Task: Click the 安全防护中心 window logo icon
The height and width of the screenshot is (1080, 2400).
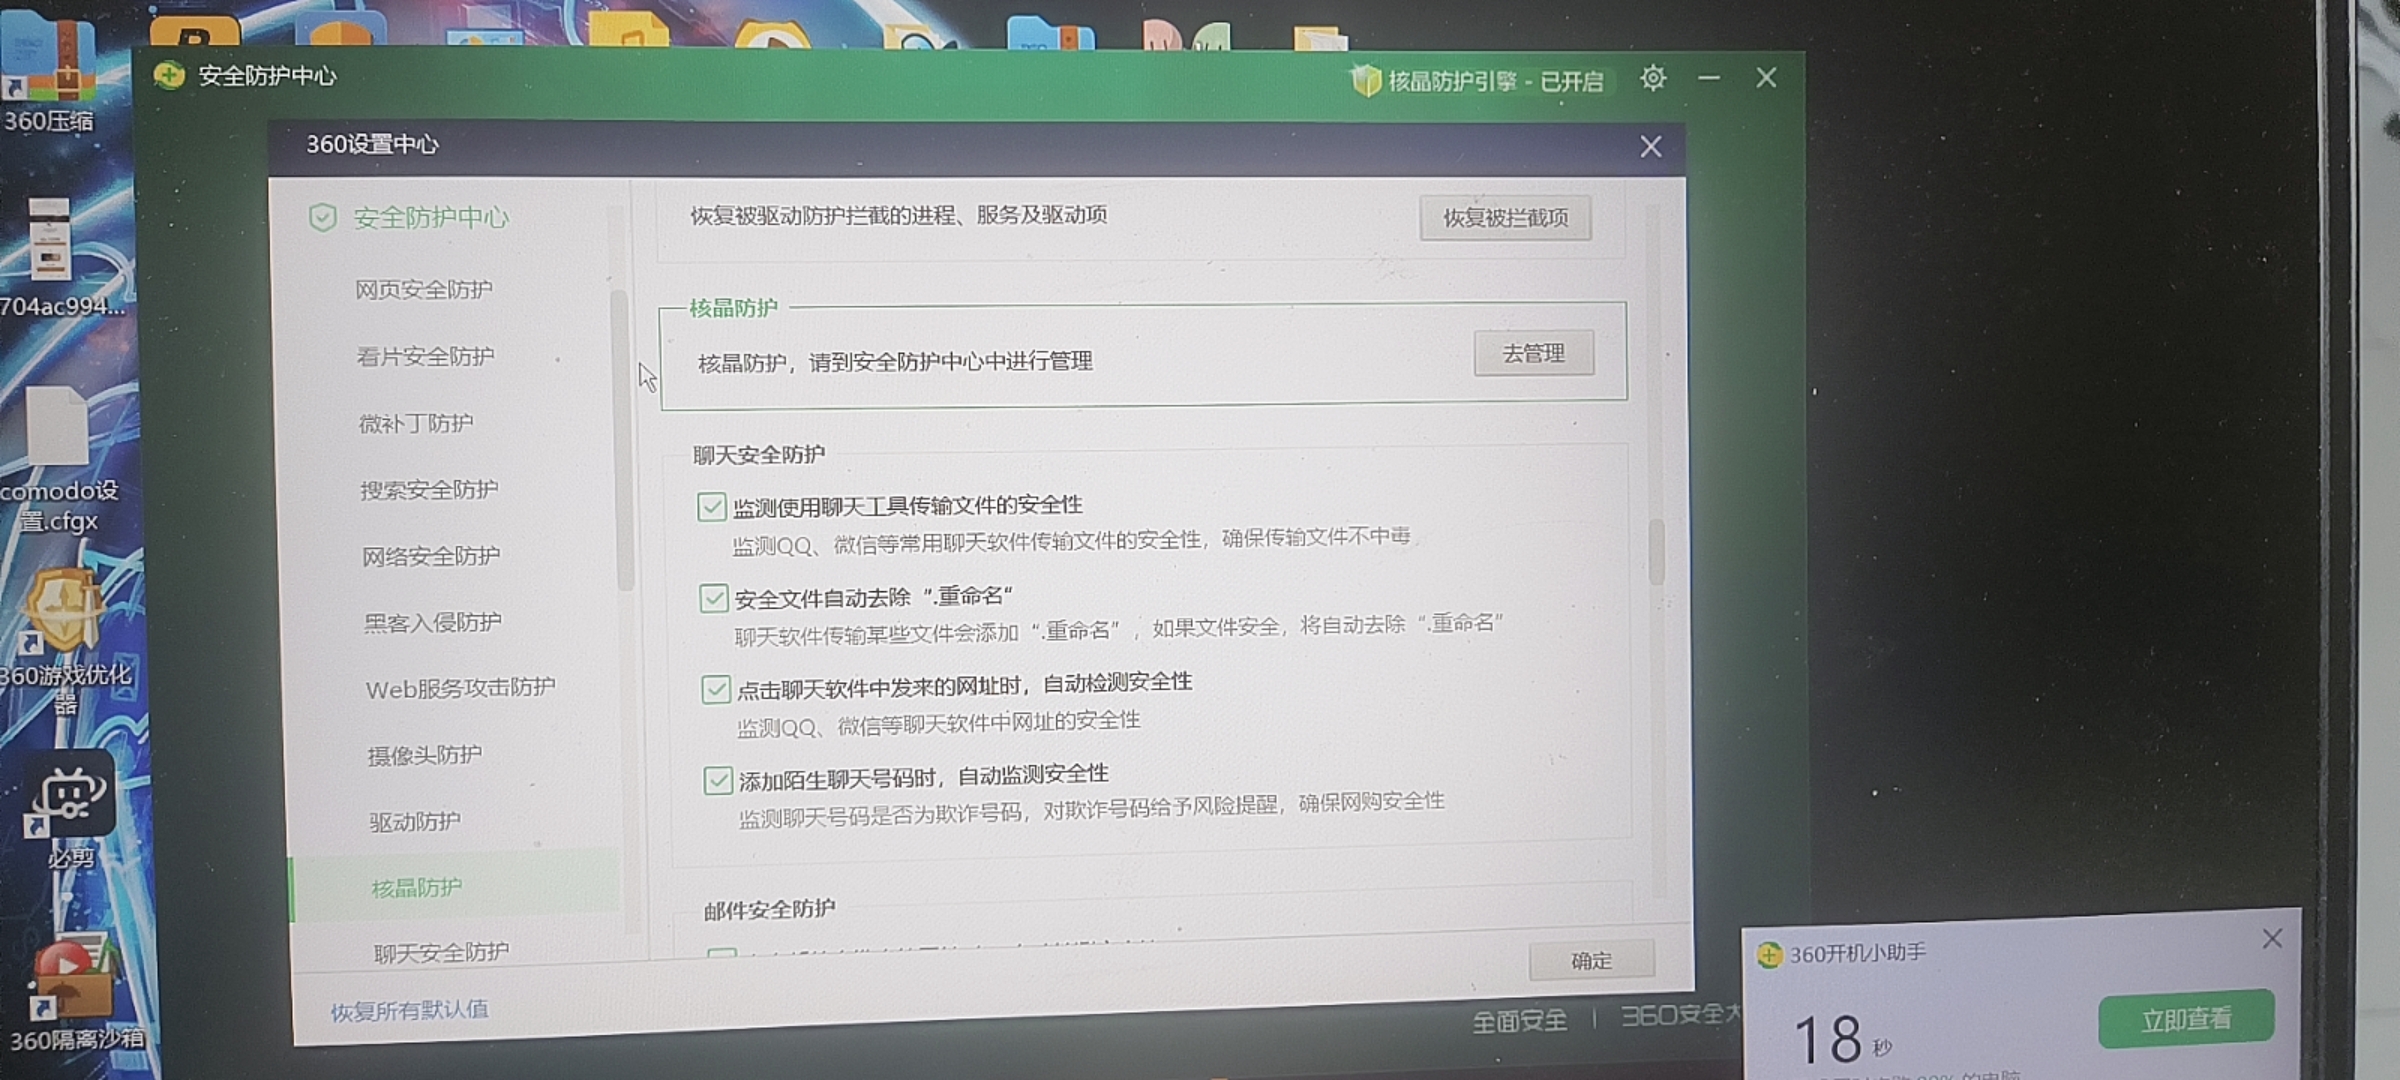Action: [170, 75]
